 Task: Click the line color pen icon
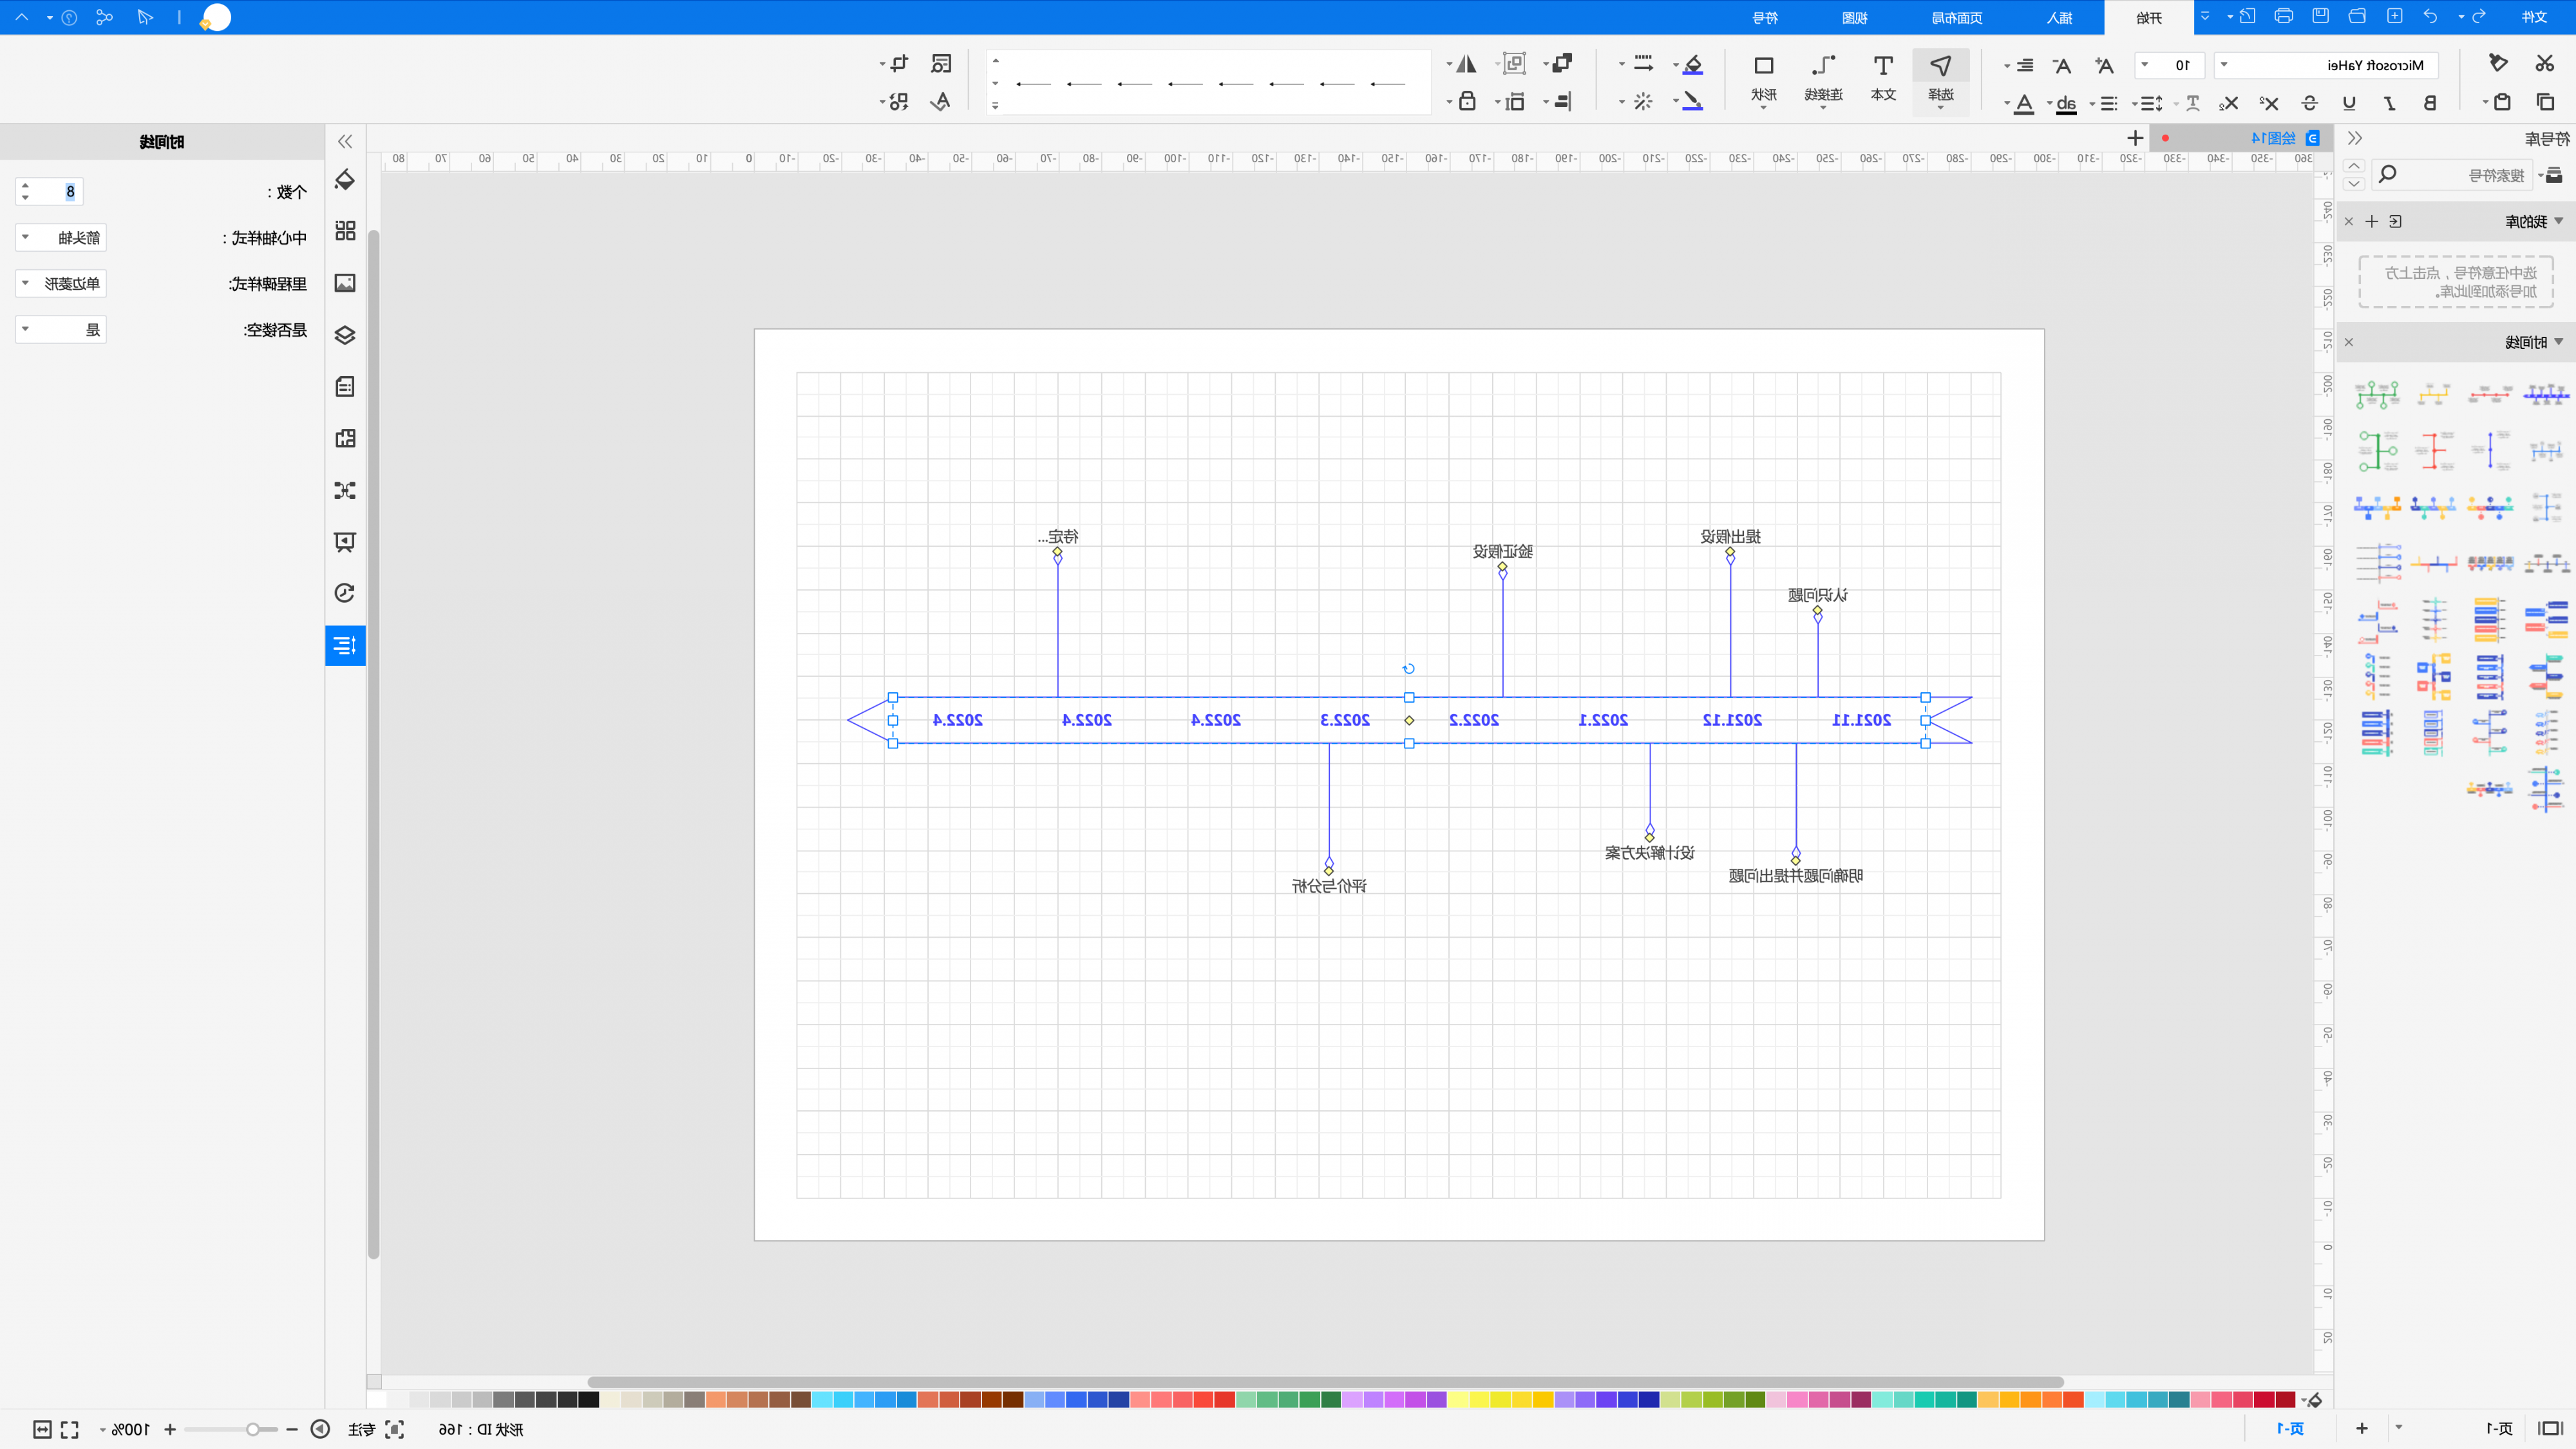tap(1693, 101)
